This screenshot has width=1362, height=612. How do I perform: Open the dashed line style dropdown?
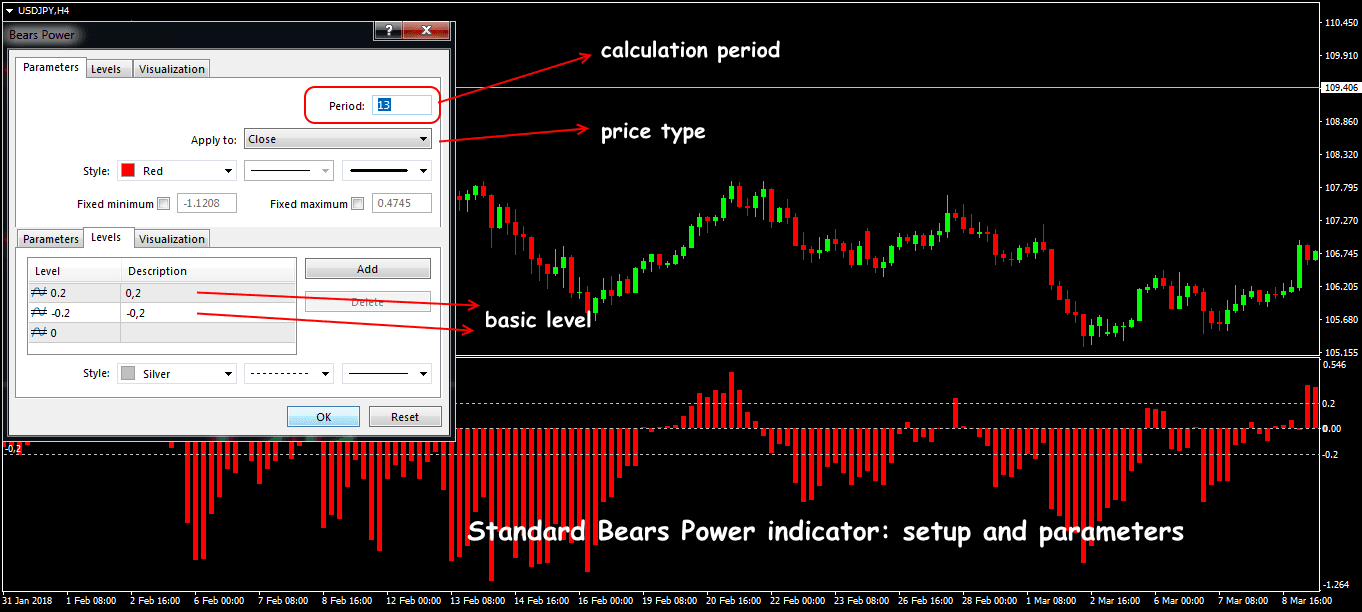(289, 372)
